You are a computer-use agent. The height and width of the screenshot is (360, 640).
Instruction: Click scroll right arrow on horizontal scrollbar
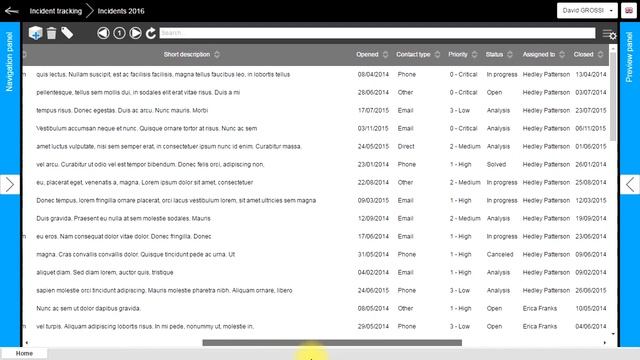[605, 343]
